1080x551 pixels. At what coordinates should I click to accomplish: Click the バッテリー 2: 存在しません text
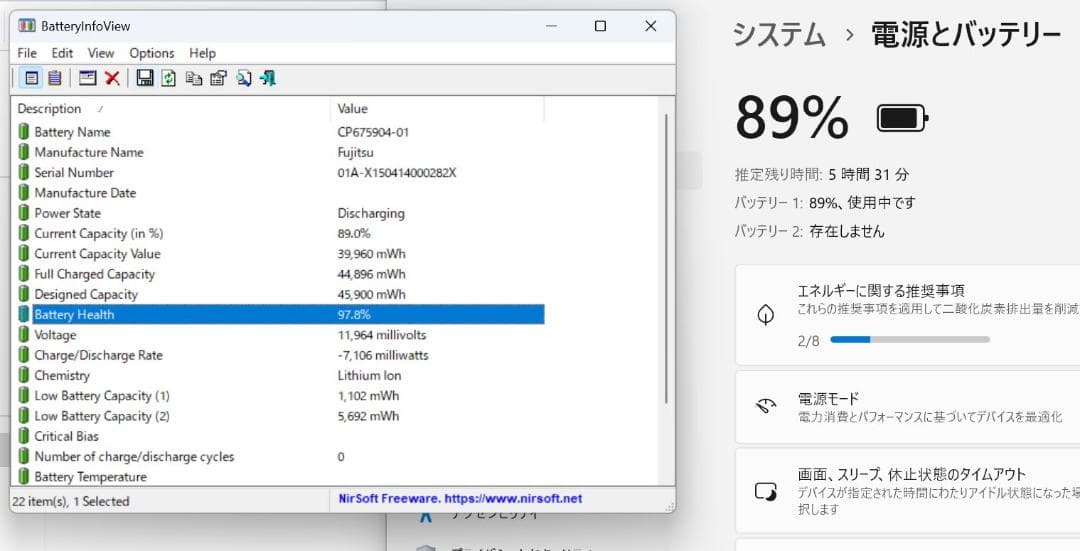pyautogui.click(x=809, y=231)
